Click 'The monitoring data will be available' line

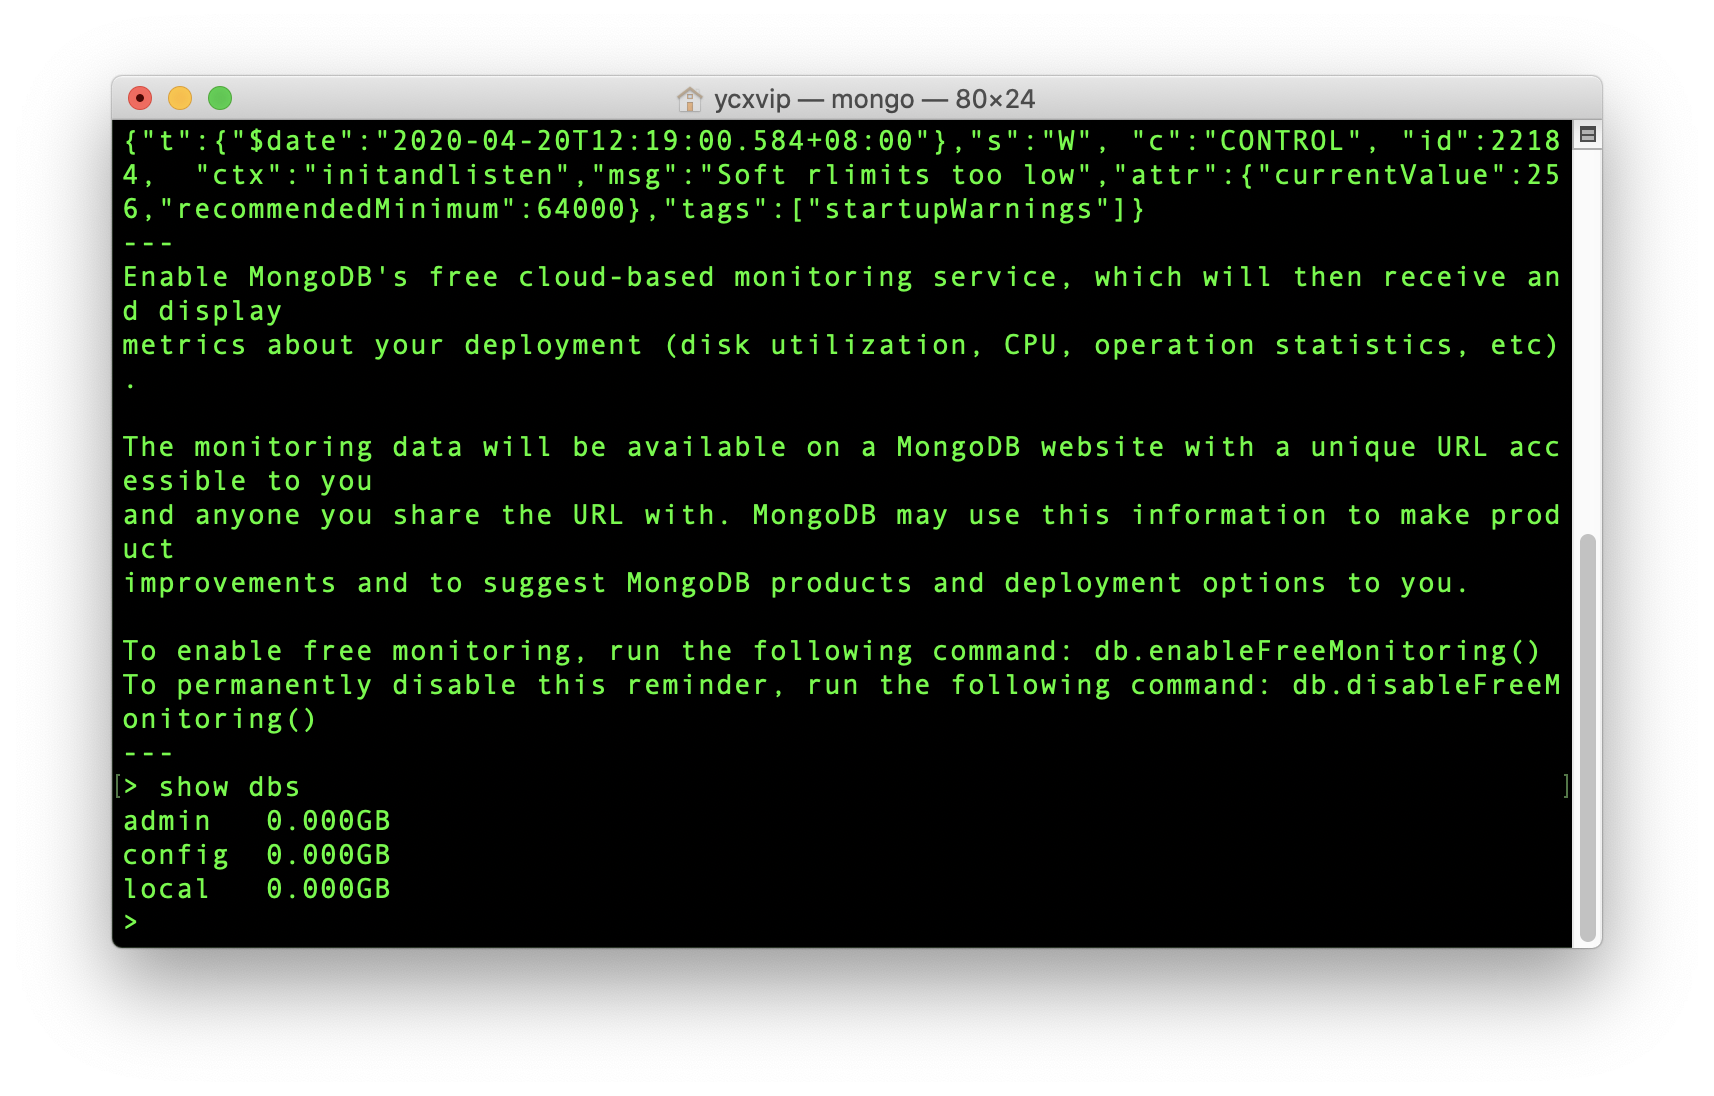[x=841, y=447]
